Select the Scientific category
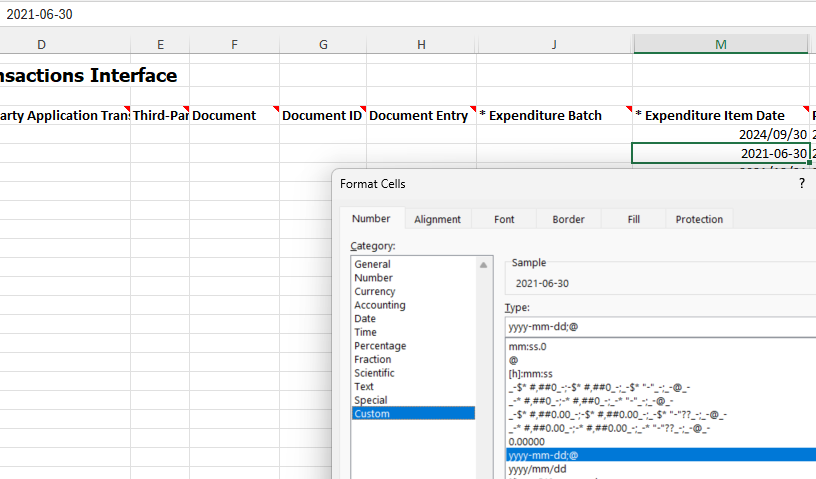Image resolution: width=816 pixels, height=479 pixels. tap(413, 372)
